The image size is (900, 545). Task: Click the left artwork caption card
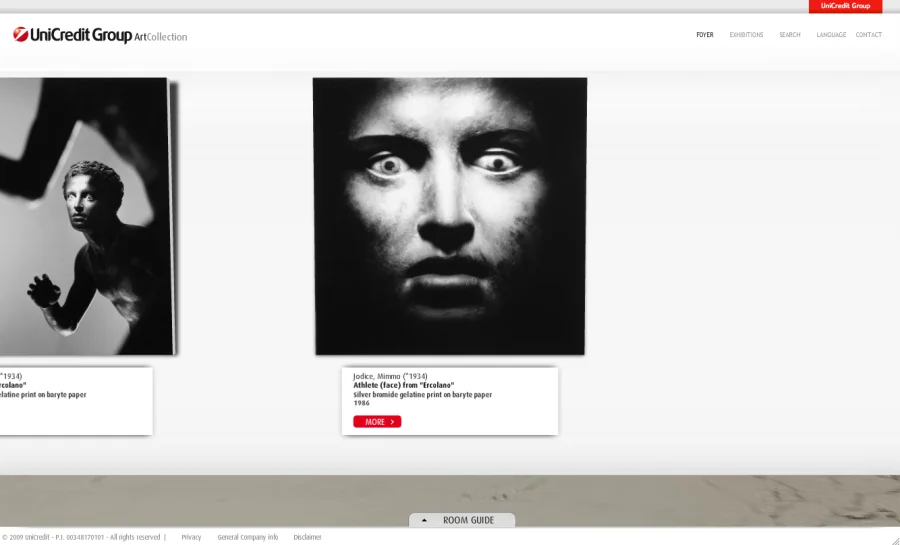point(75,401)
